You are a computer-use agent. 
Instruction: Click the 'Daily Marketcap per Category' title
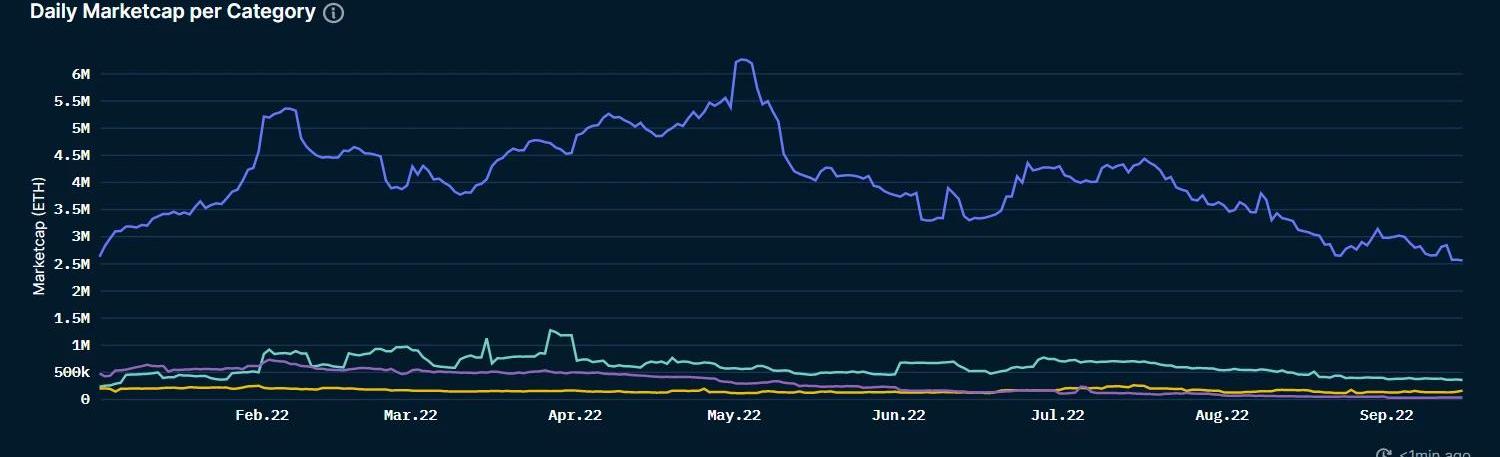coord(172,13)
